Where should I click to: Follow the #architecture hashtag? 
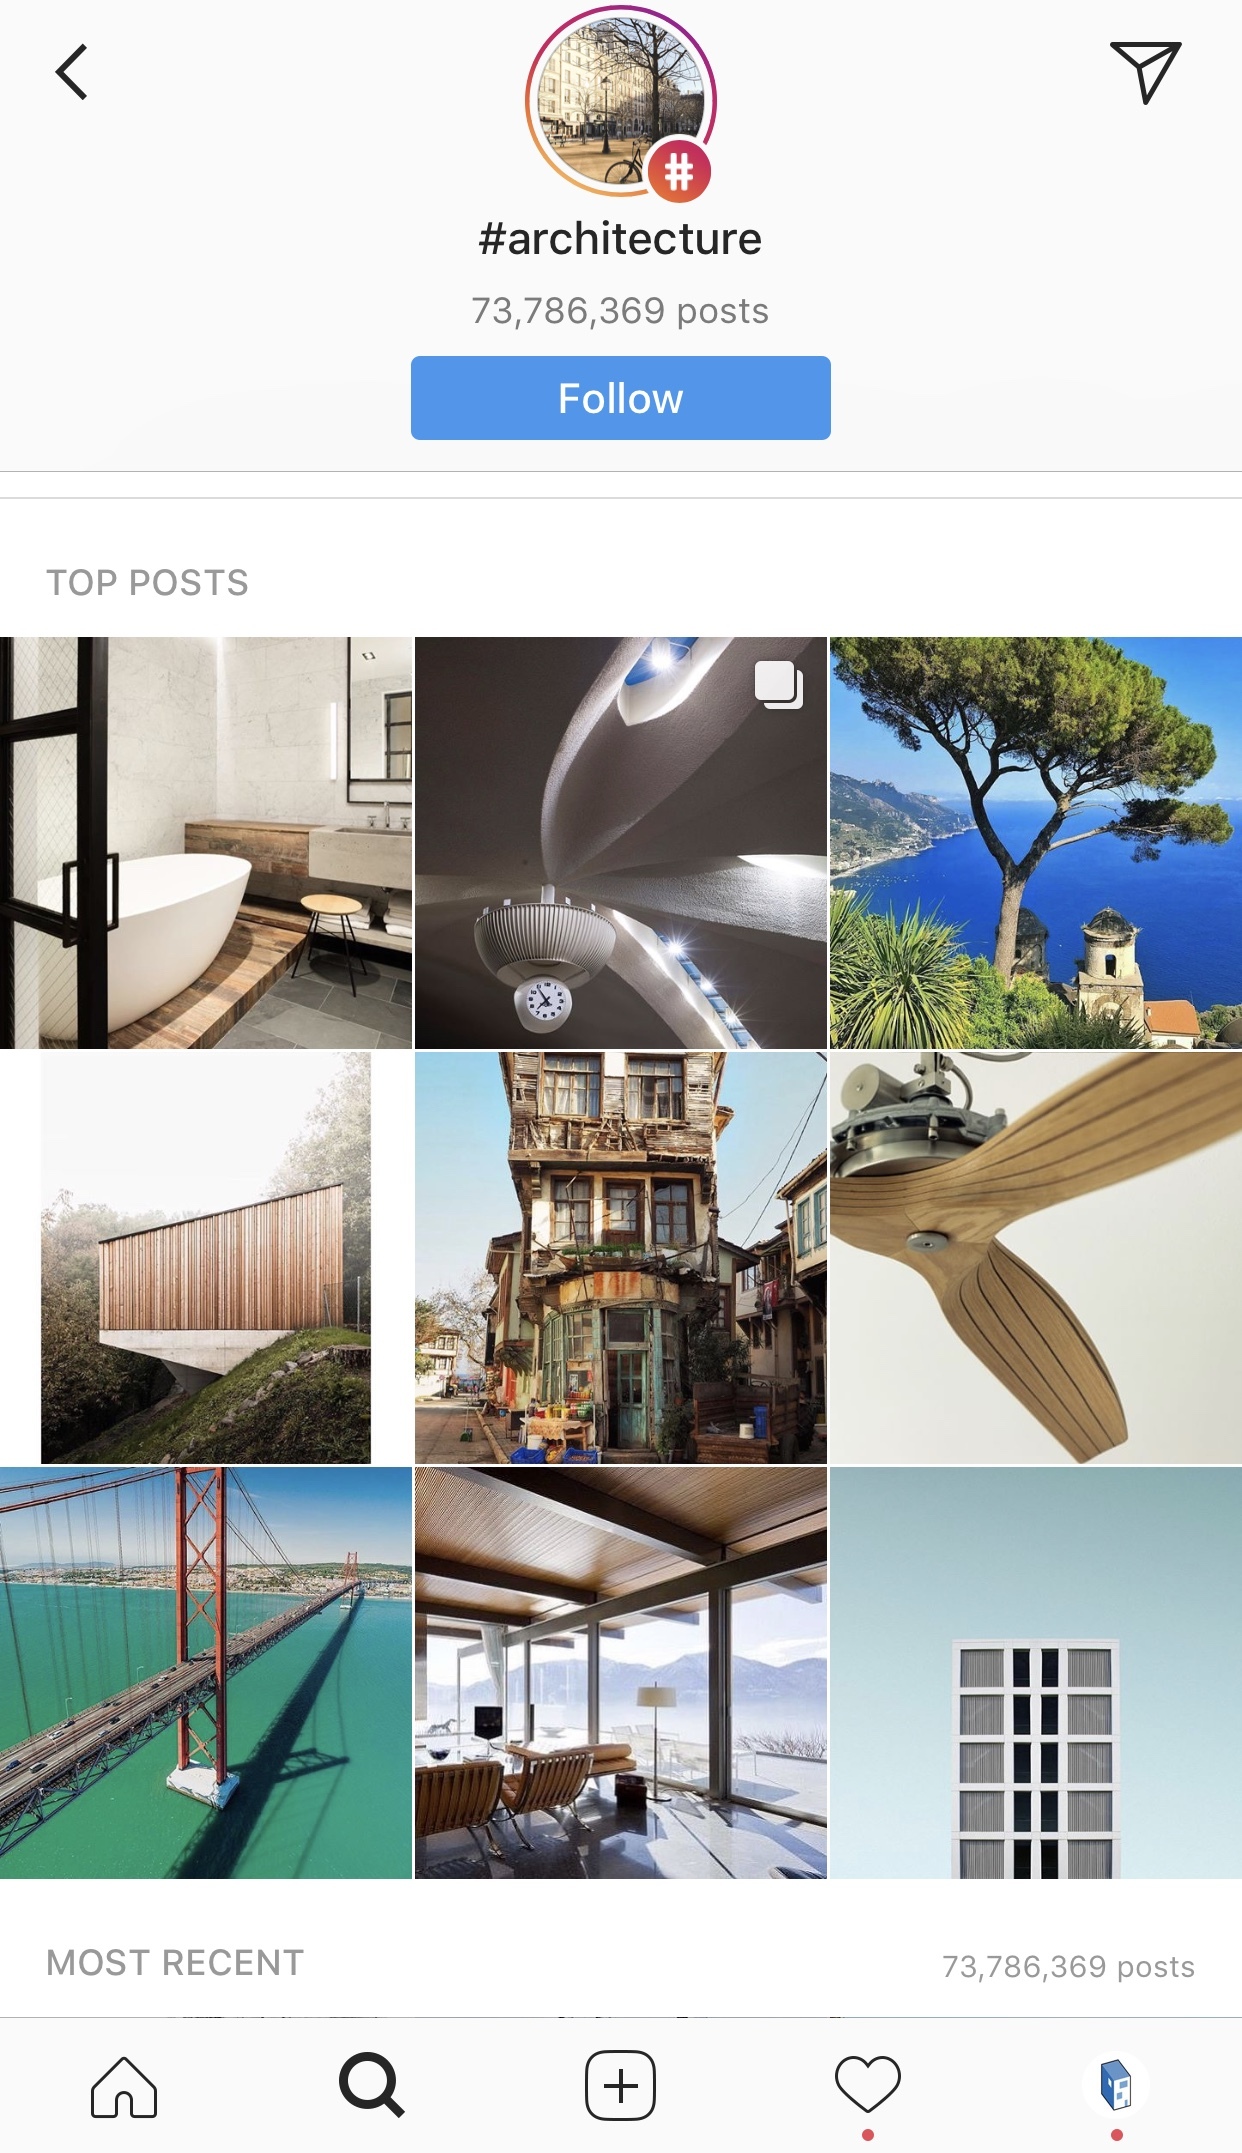(621, 398)
